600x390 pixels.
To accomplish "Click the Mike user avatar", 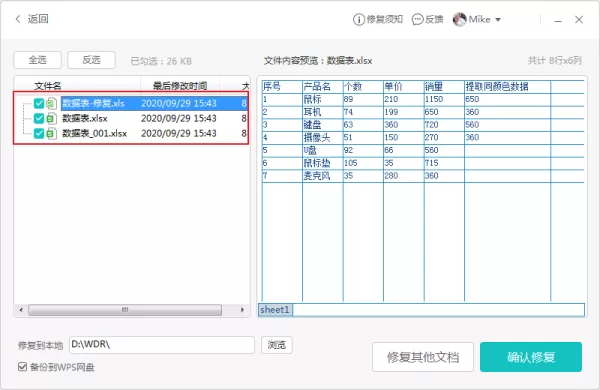I will [x=459, y=19].
